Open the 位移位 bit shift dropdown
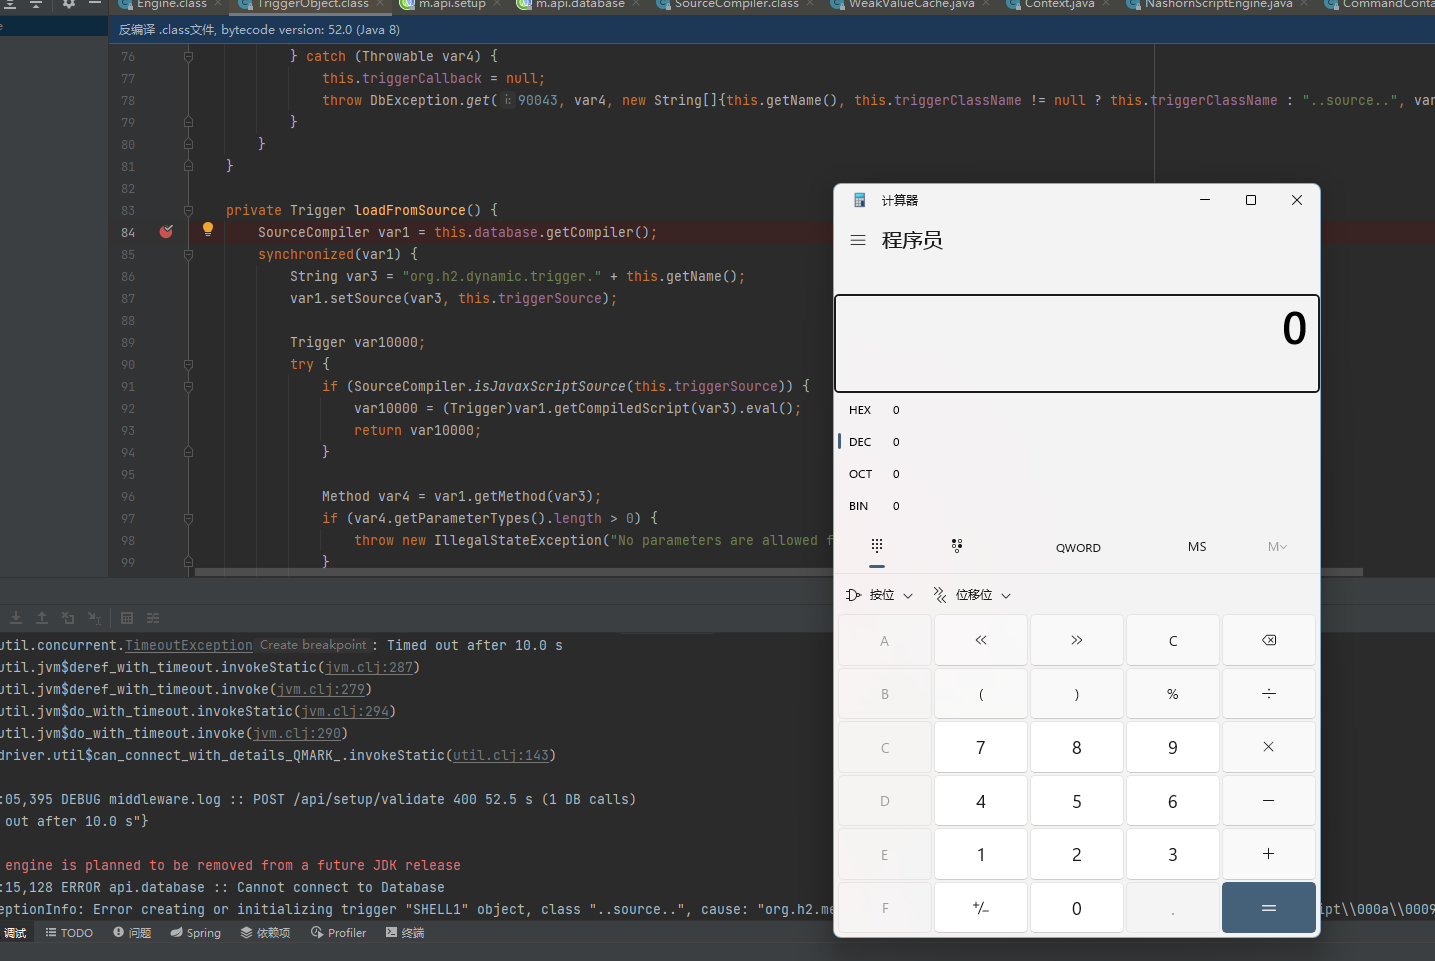Screen dimensions: 1435x961 [x=973, y=595]
